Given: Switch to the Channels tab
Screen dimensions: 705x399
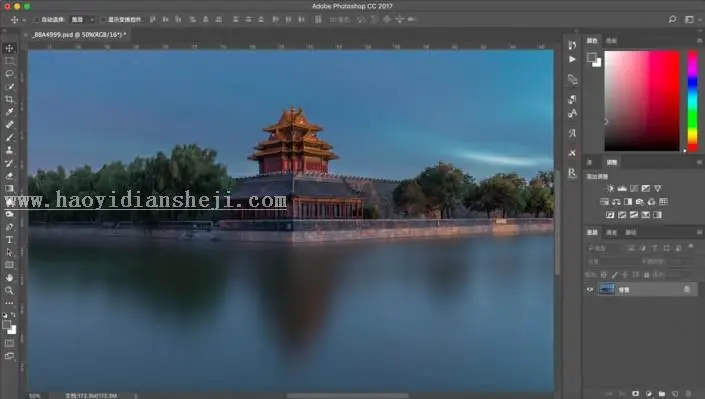Looking at the screenshot, I should [x=611, y=233].
